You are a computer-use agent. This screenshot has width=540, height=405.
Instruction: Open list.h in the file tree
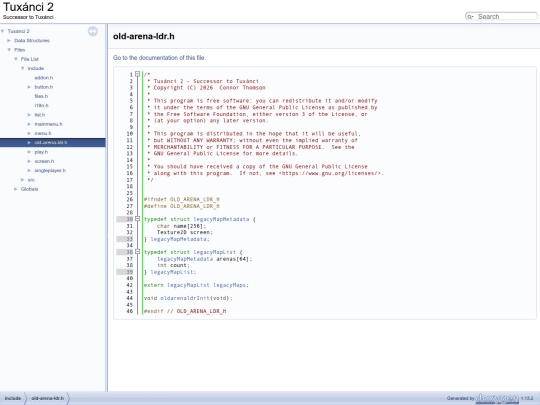pos(40,115)
